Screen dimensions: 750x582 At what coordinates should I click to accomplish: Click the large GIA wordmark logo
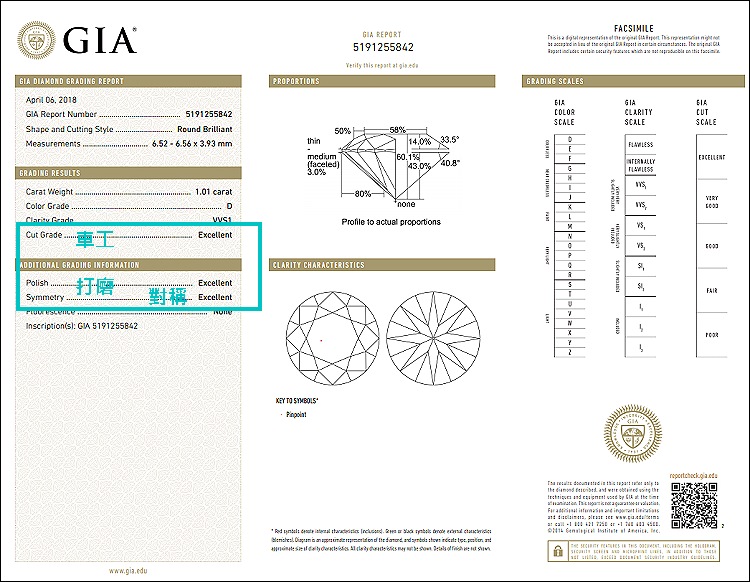(99, 40)
